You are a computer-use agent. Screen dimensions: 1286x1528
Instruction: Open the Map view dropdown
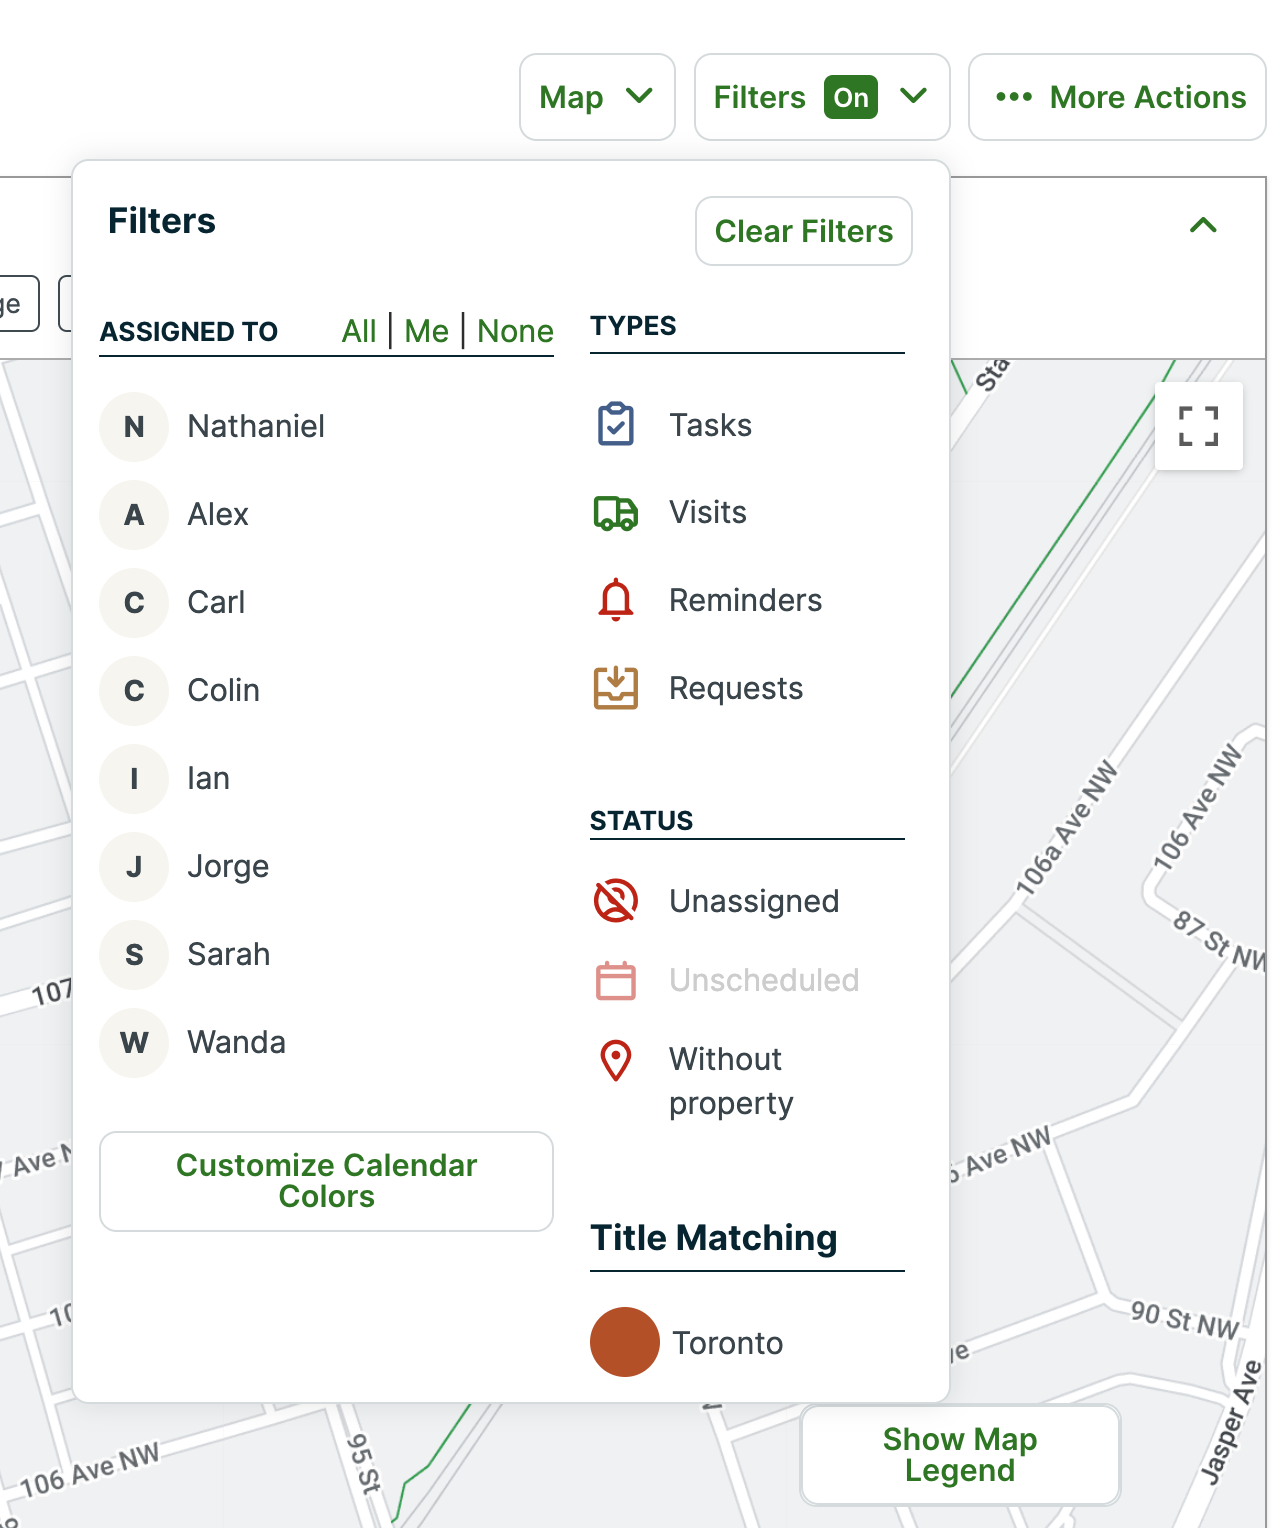click(x=597, y=97)
